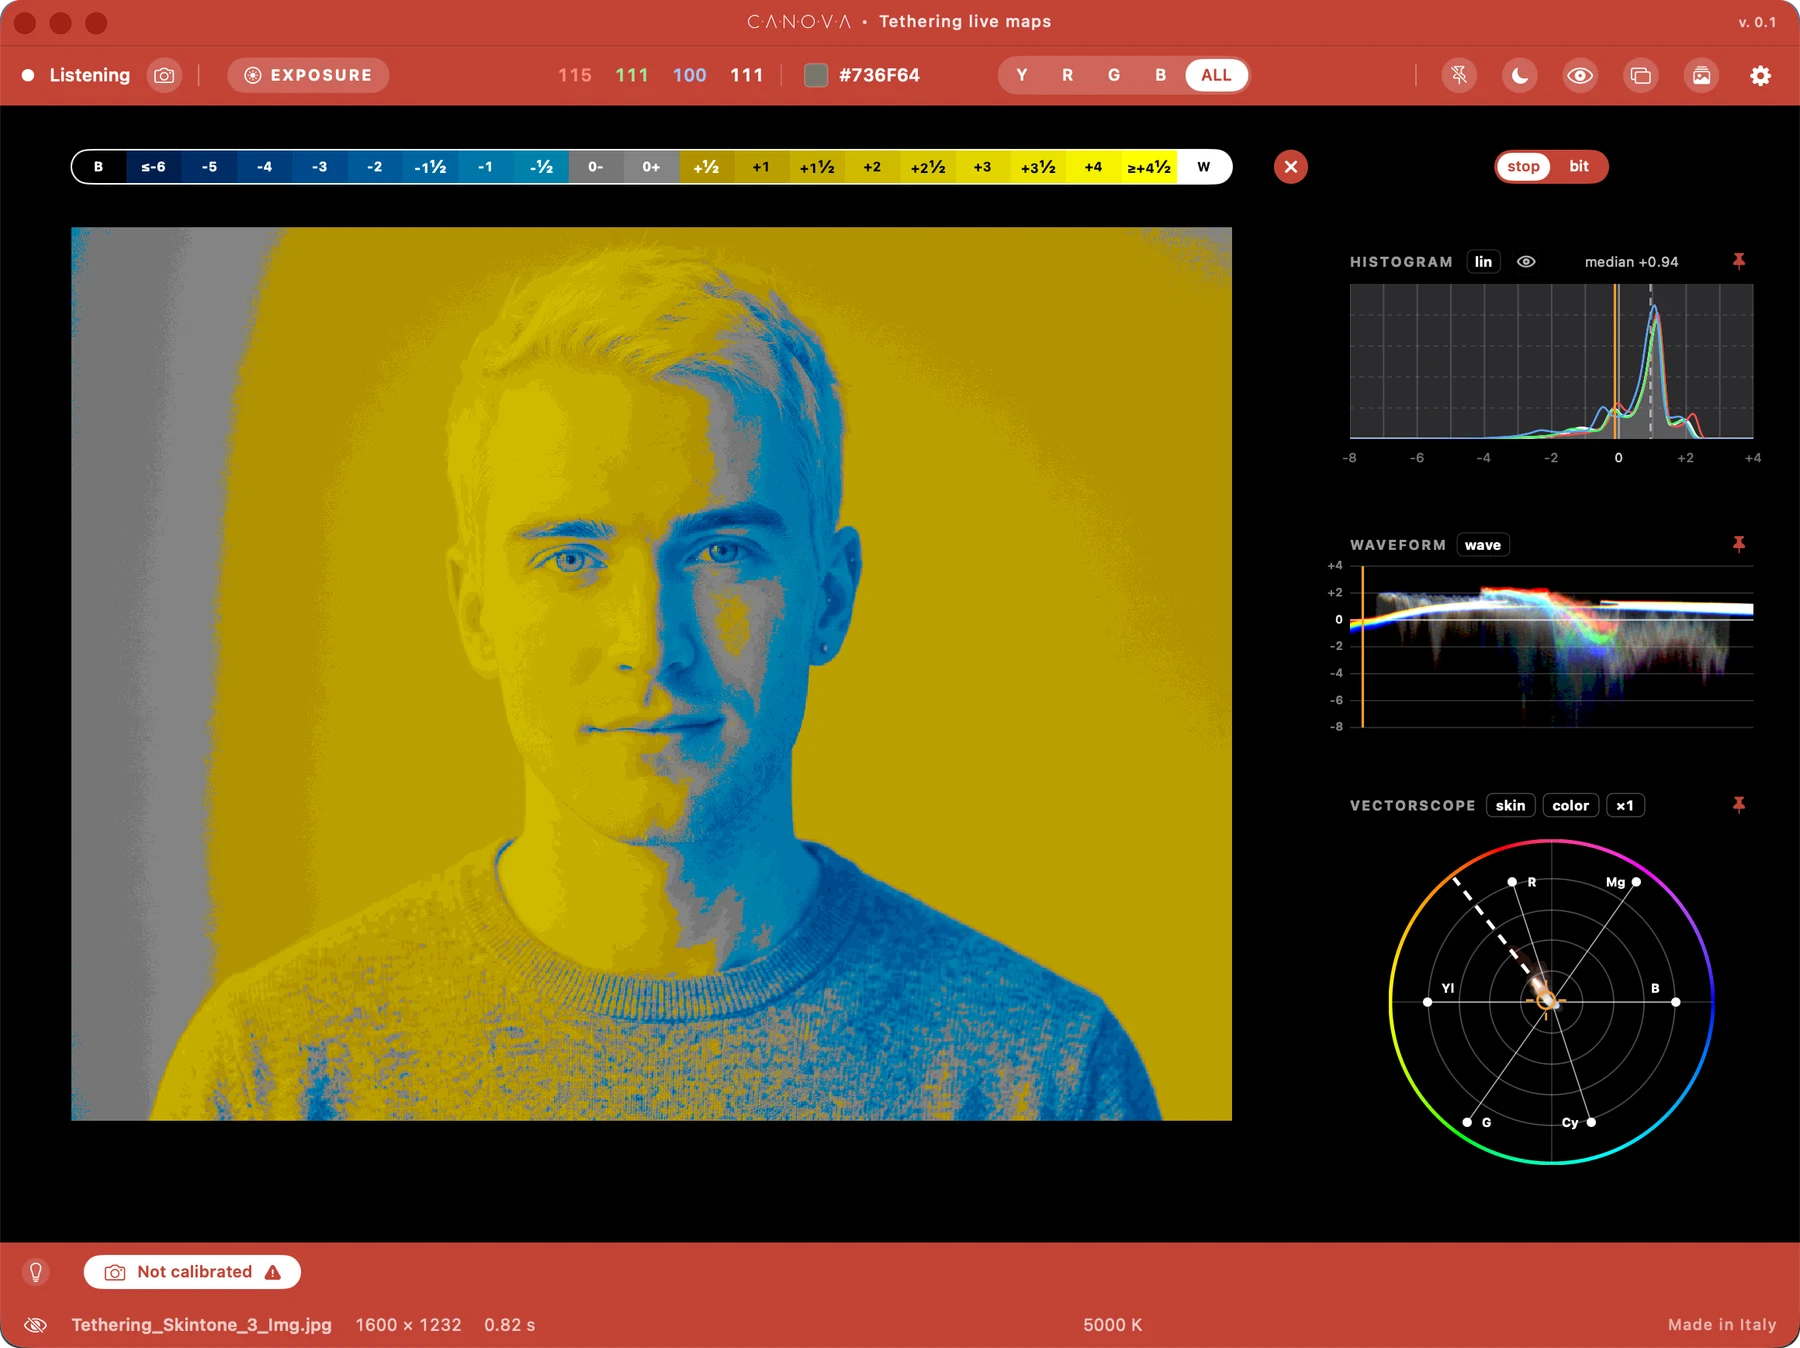The width and height of the screenshot is (1800, 1348).
Task: Open settings with the gear icon
Action: 1761,75
